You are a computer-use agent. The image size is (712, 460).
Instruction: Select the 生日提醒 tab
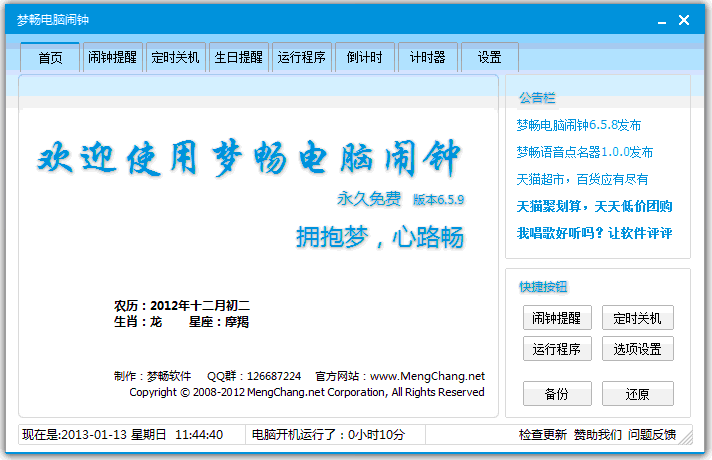[238, 57]
